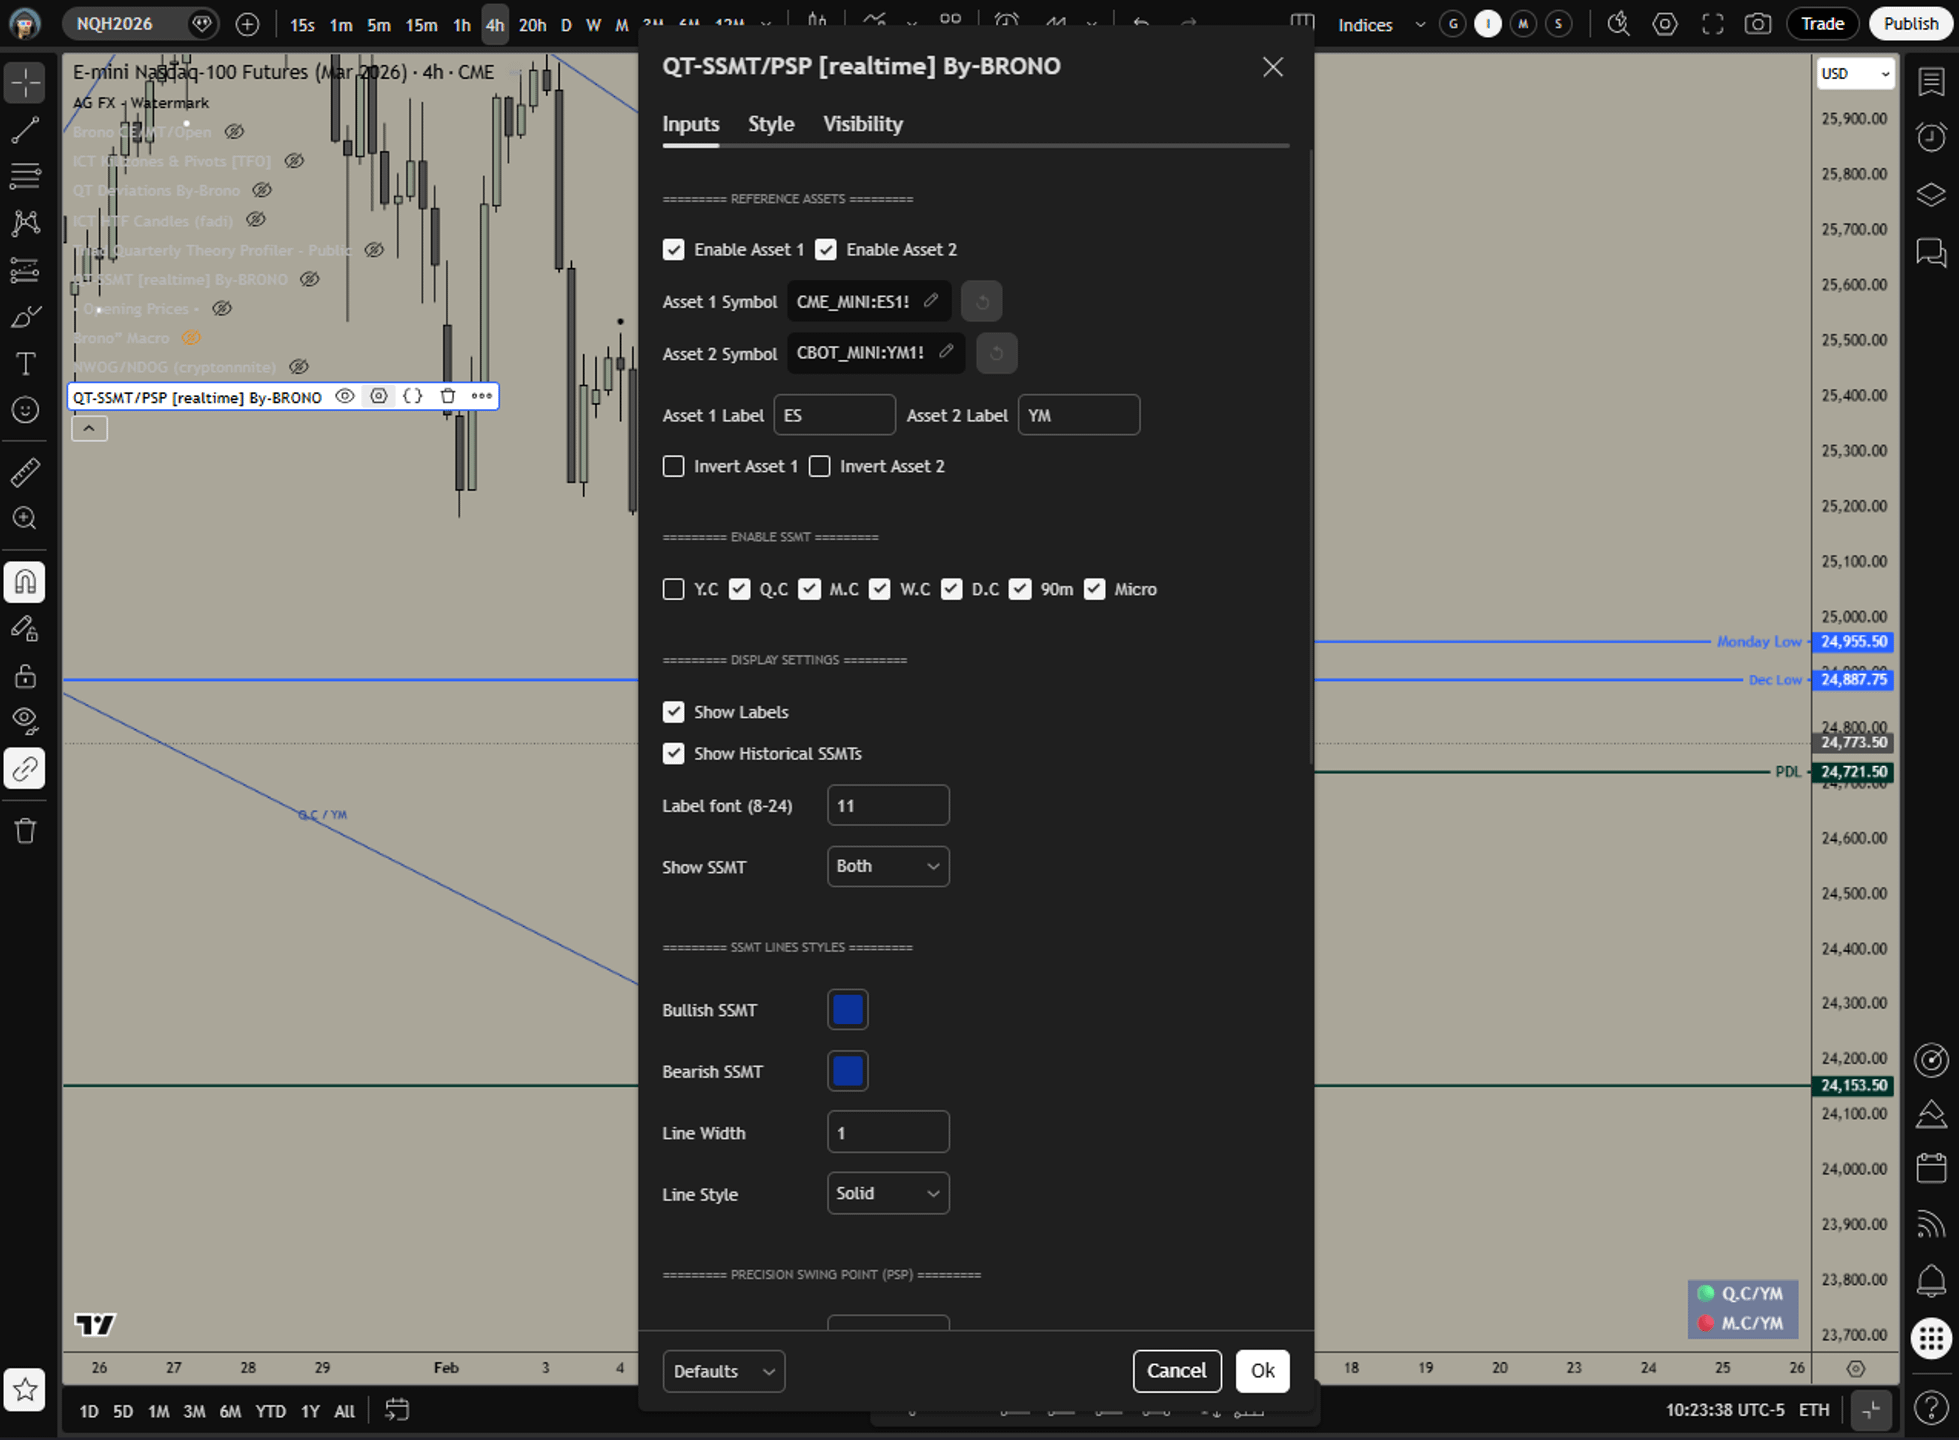The image size is (1959, 1440).
Task: Select the 1h timeframe
Action: [462, 25]
